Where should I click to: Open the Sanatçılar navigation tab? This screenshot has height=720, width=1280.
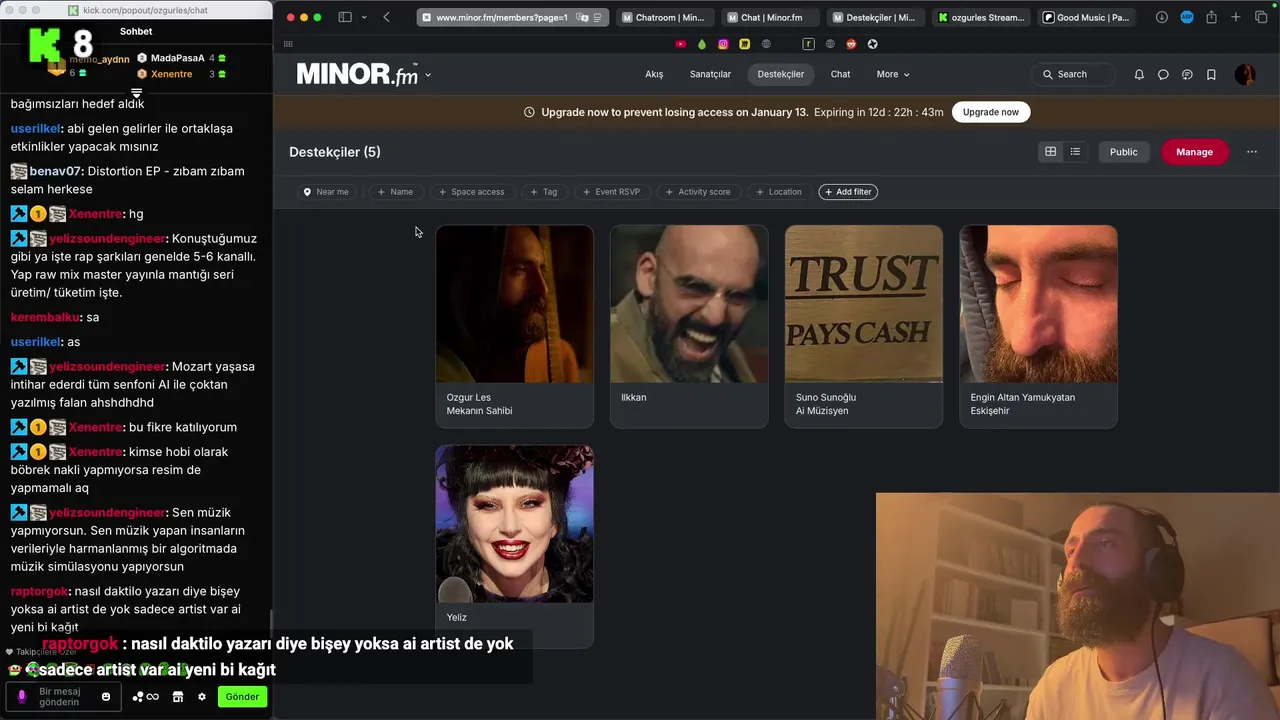pos(710,74)
